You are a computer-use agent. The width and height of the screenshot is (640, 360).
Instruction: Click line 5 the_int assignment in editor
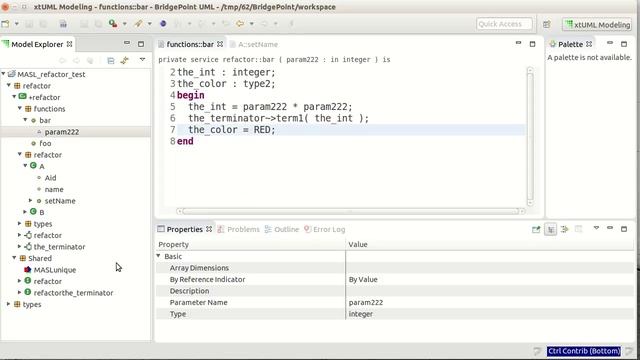270,107
